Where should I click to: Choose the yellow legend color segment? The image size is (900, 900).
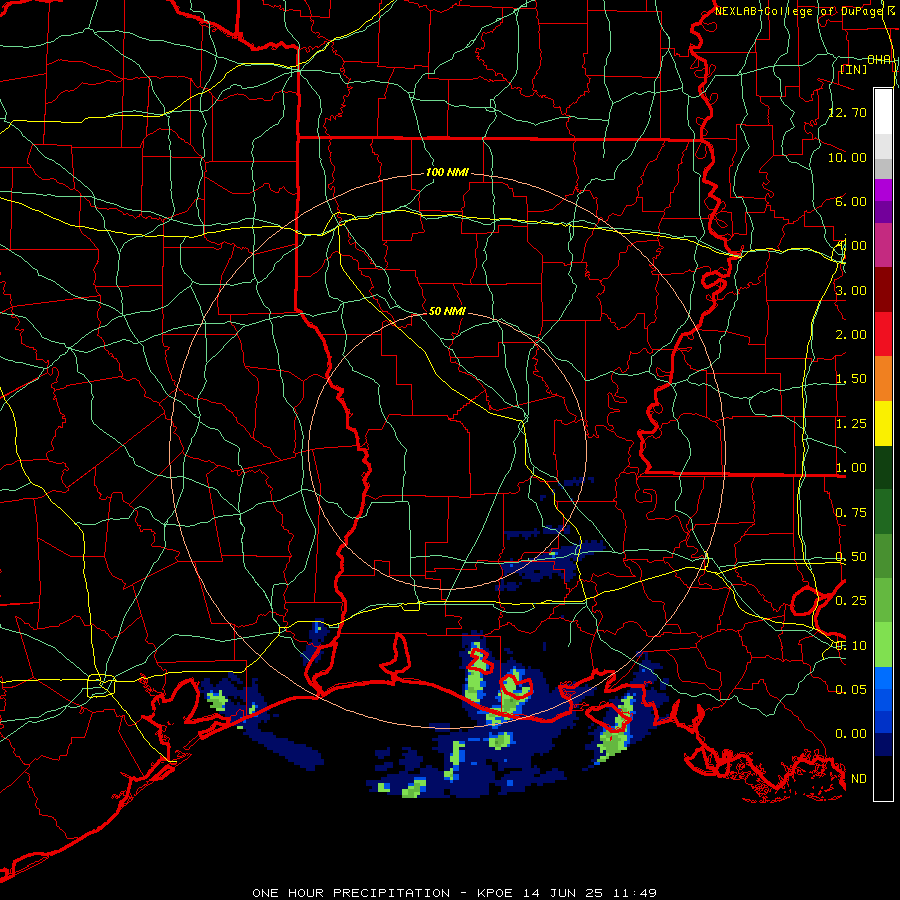(883, 423)
